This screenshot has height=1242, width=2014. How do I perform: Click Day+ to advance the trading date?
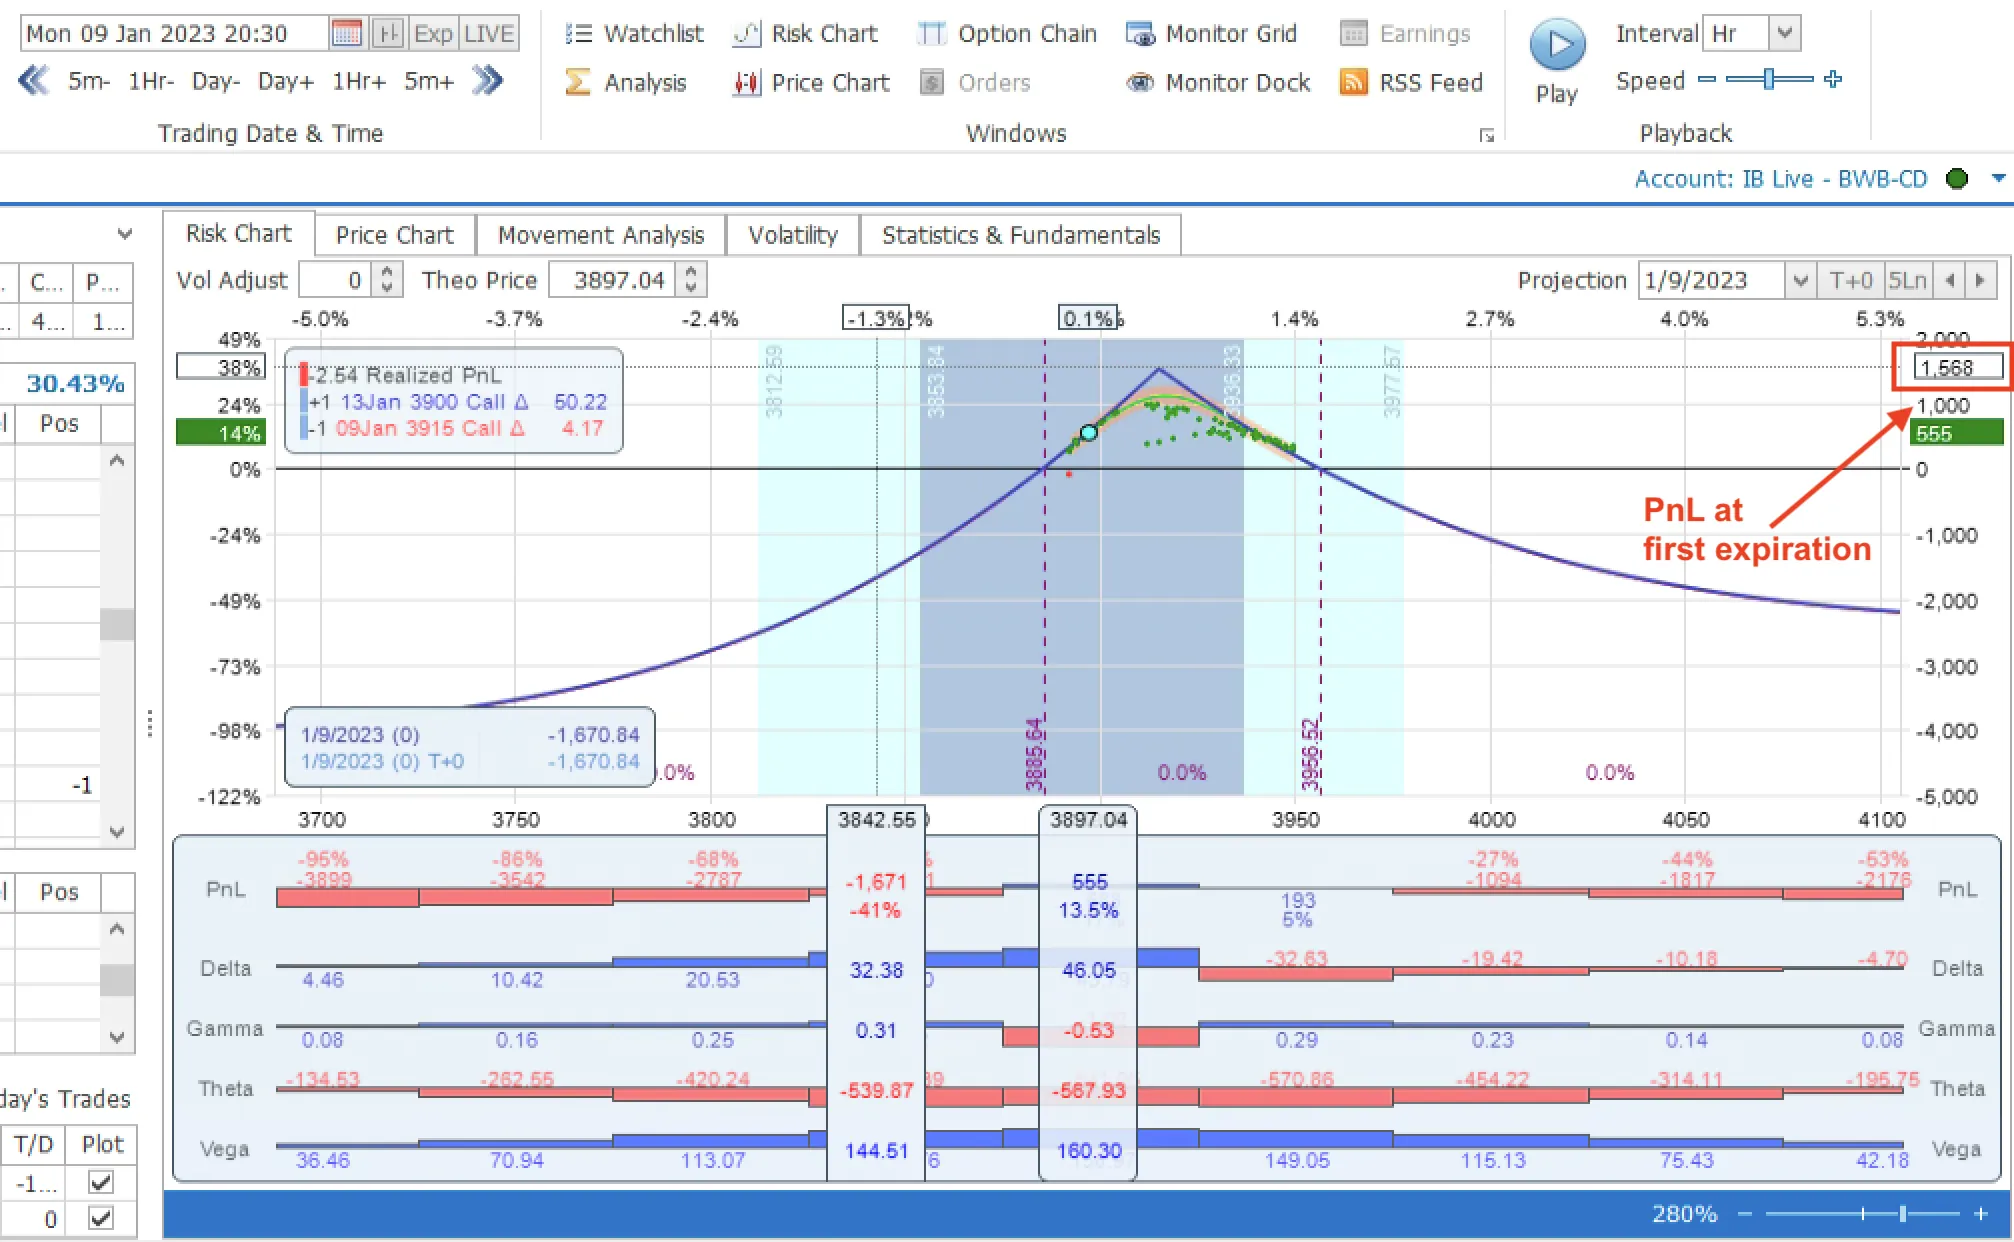[285, 81]
